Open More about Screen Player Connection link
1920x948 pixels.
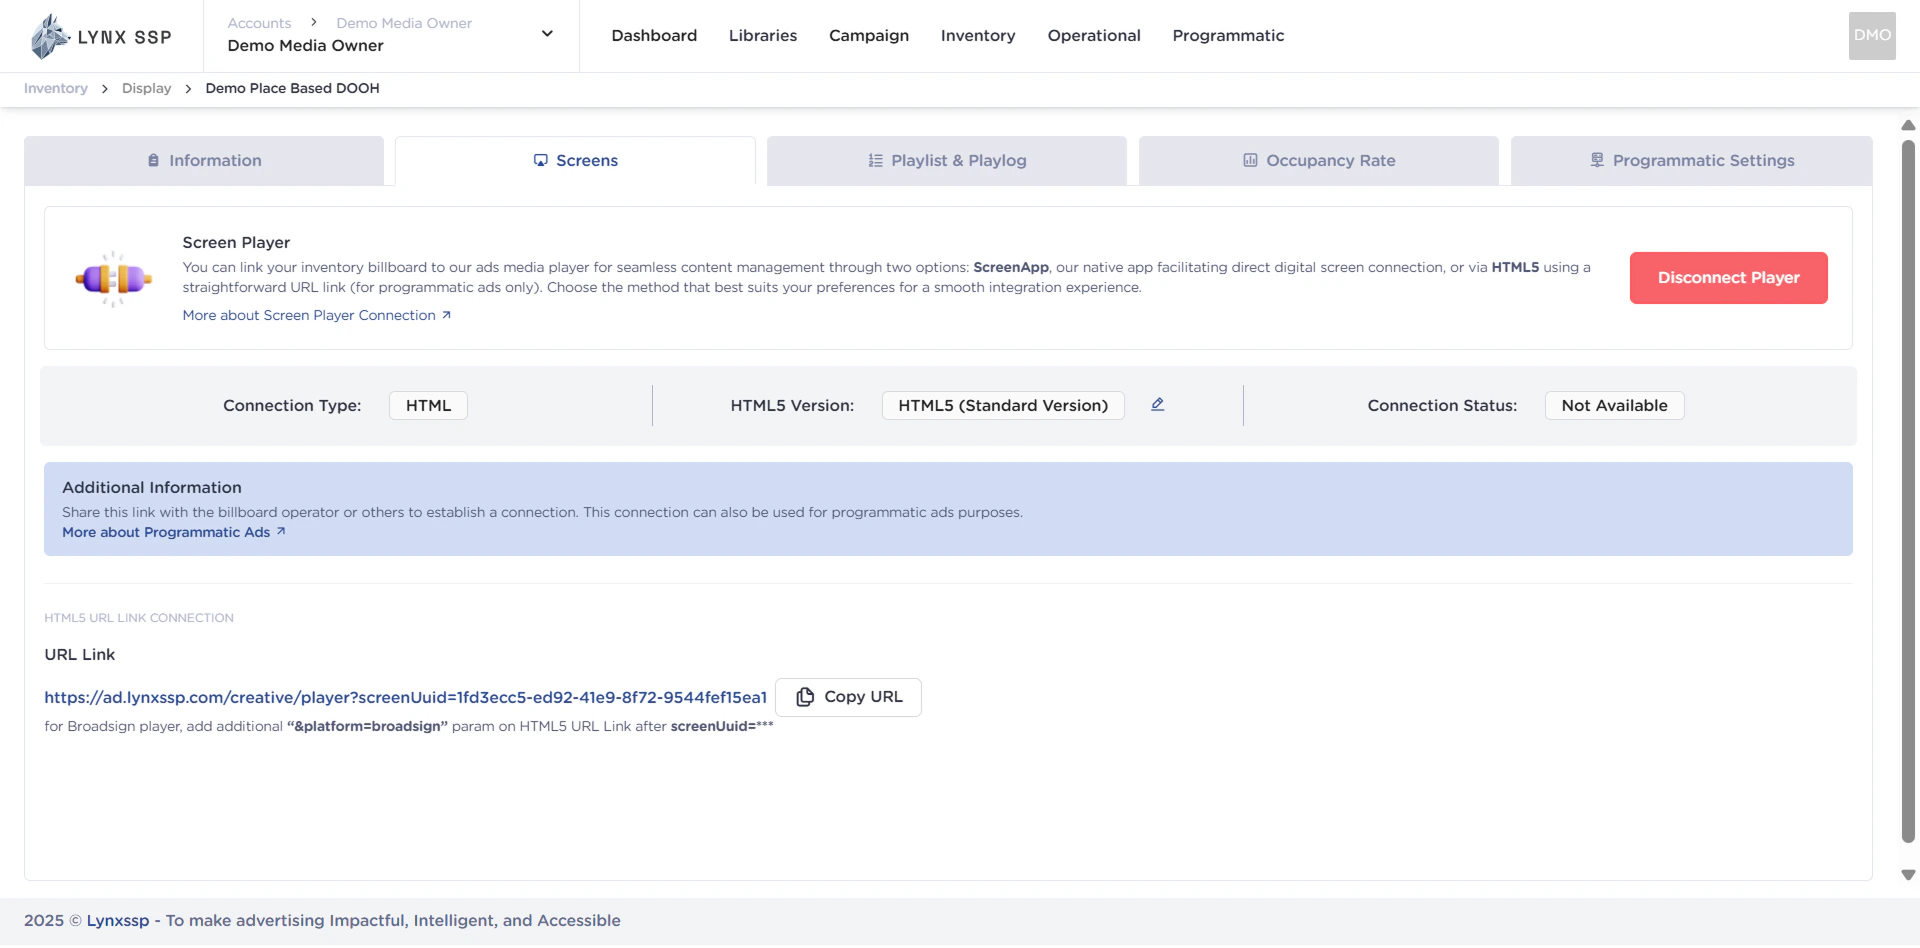point(317,316)
